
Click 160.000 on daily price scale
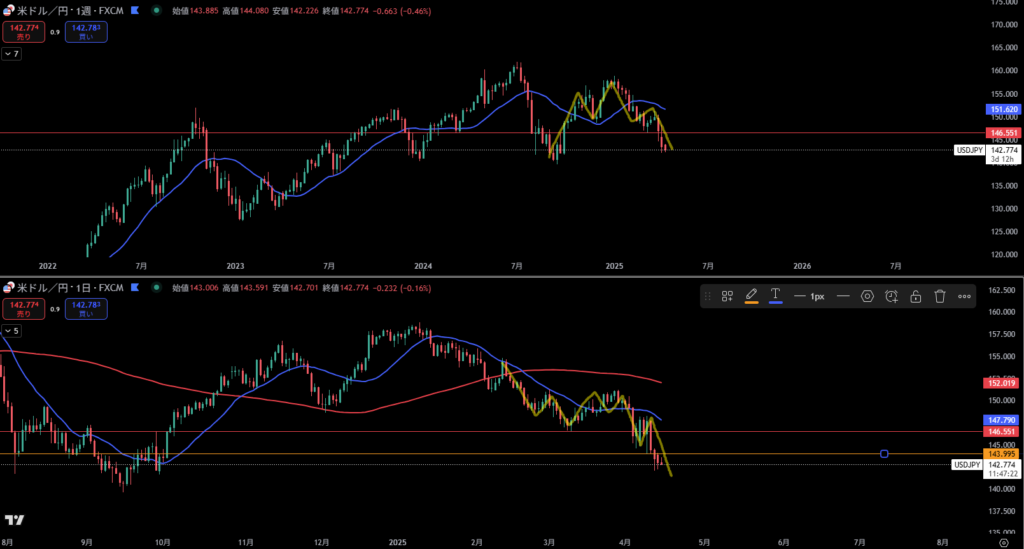(1002, 312)
